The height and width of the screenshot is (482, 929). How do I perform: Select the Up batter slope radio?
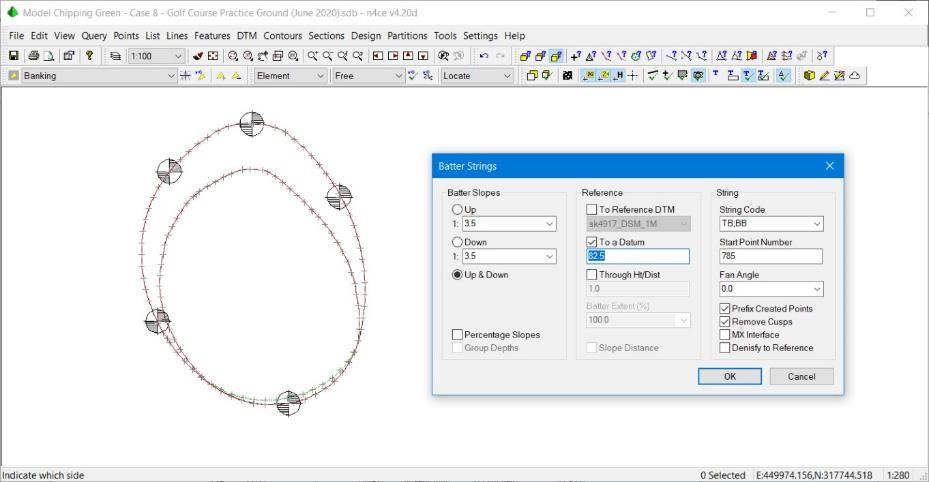[x=457, y=209]
